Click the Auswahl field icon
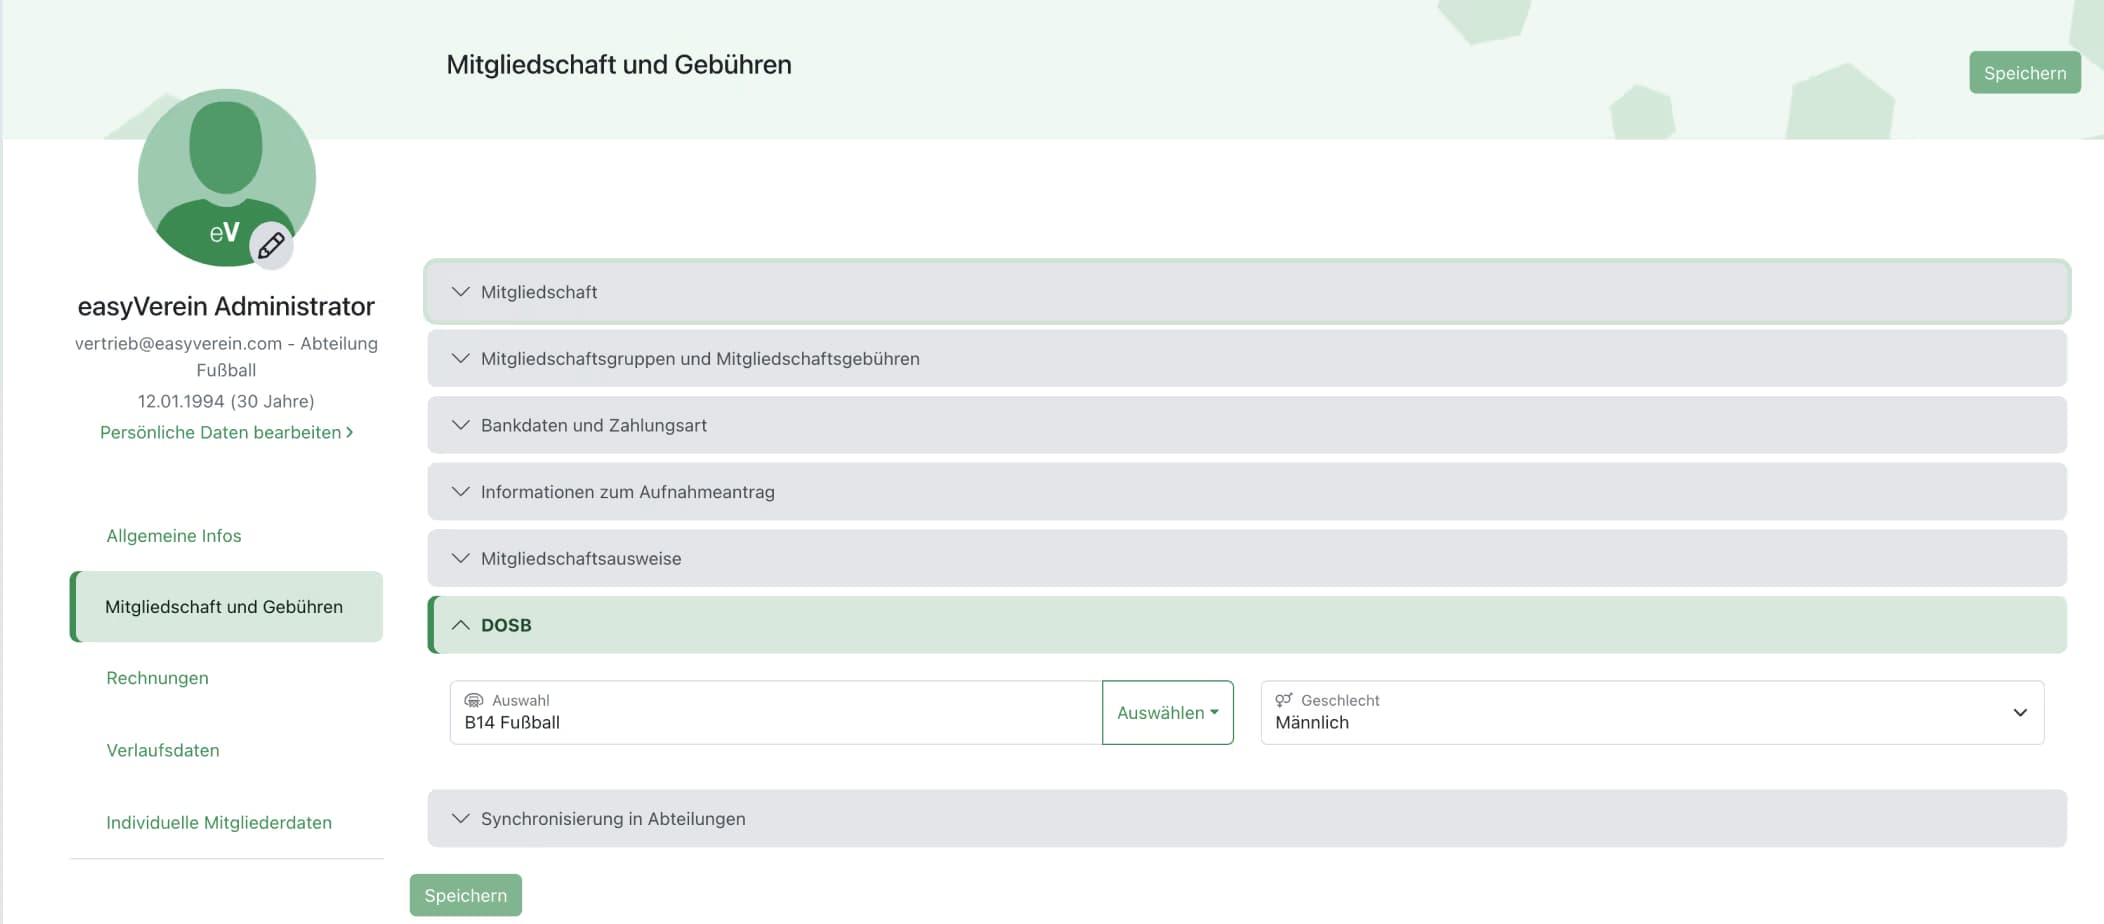The width and height of the screenshot is (2104, 924). (474, 700)
